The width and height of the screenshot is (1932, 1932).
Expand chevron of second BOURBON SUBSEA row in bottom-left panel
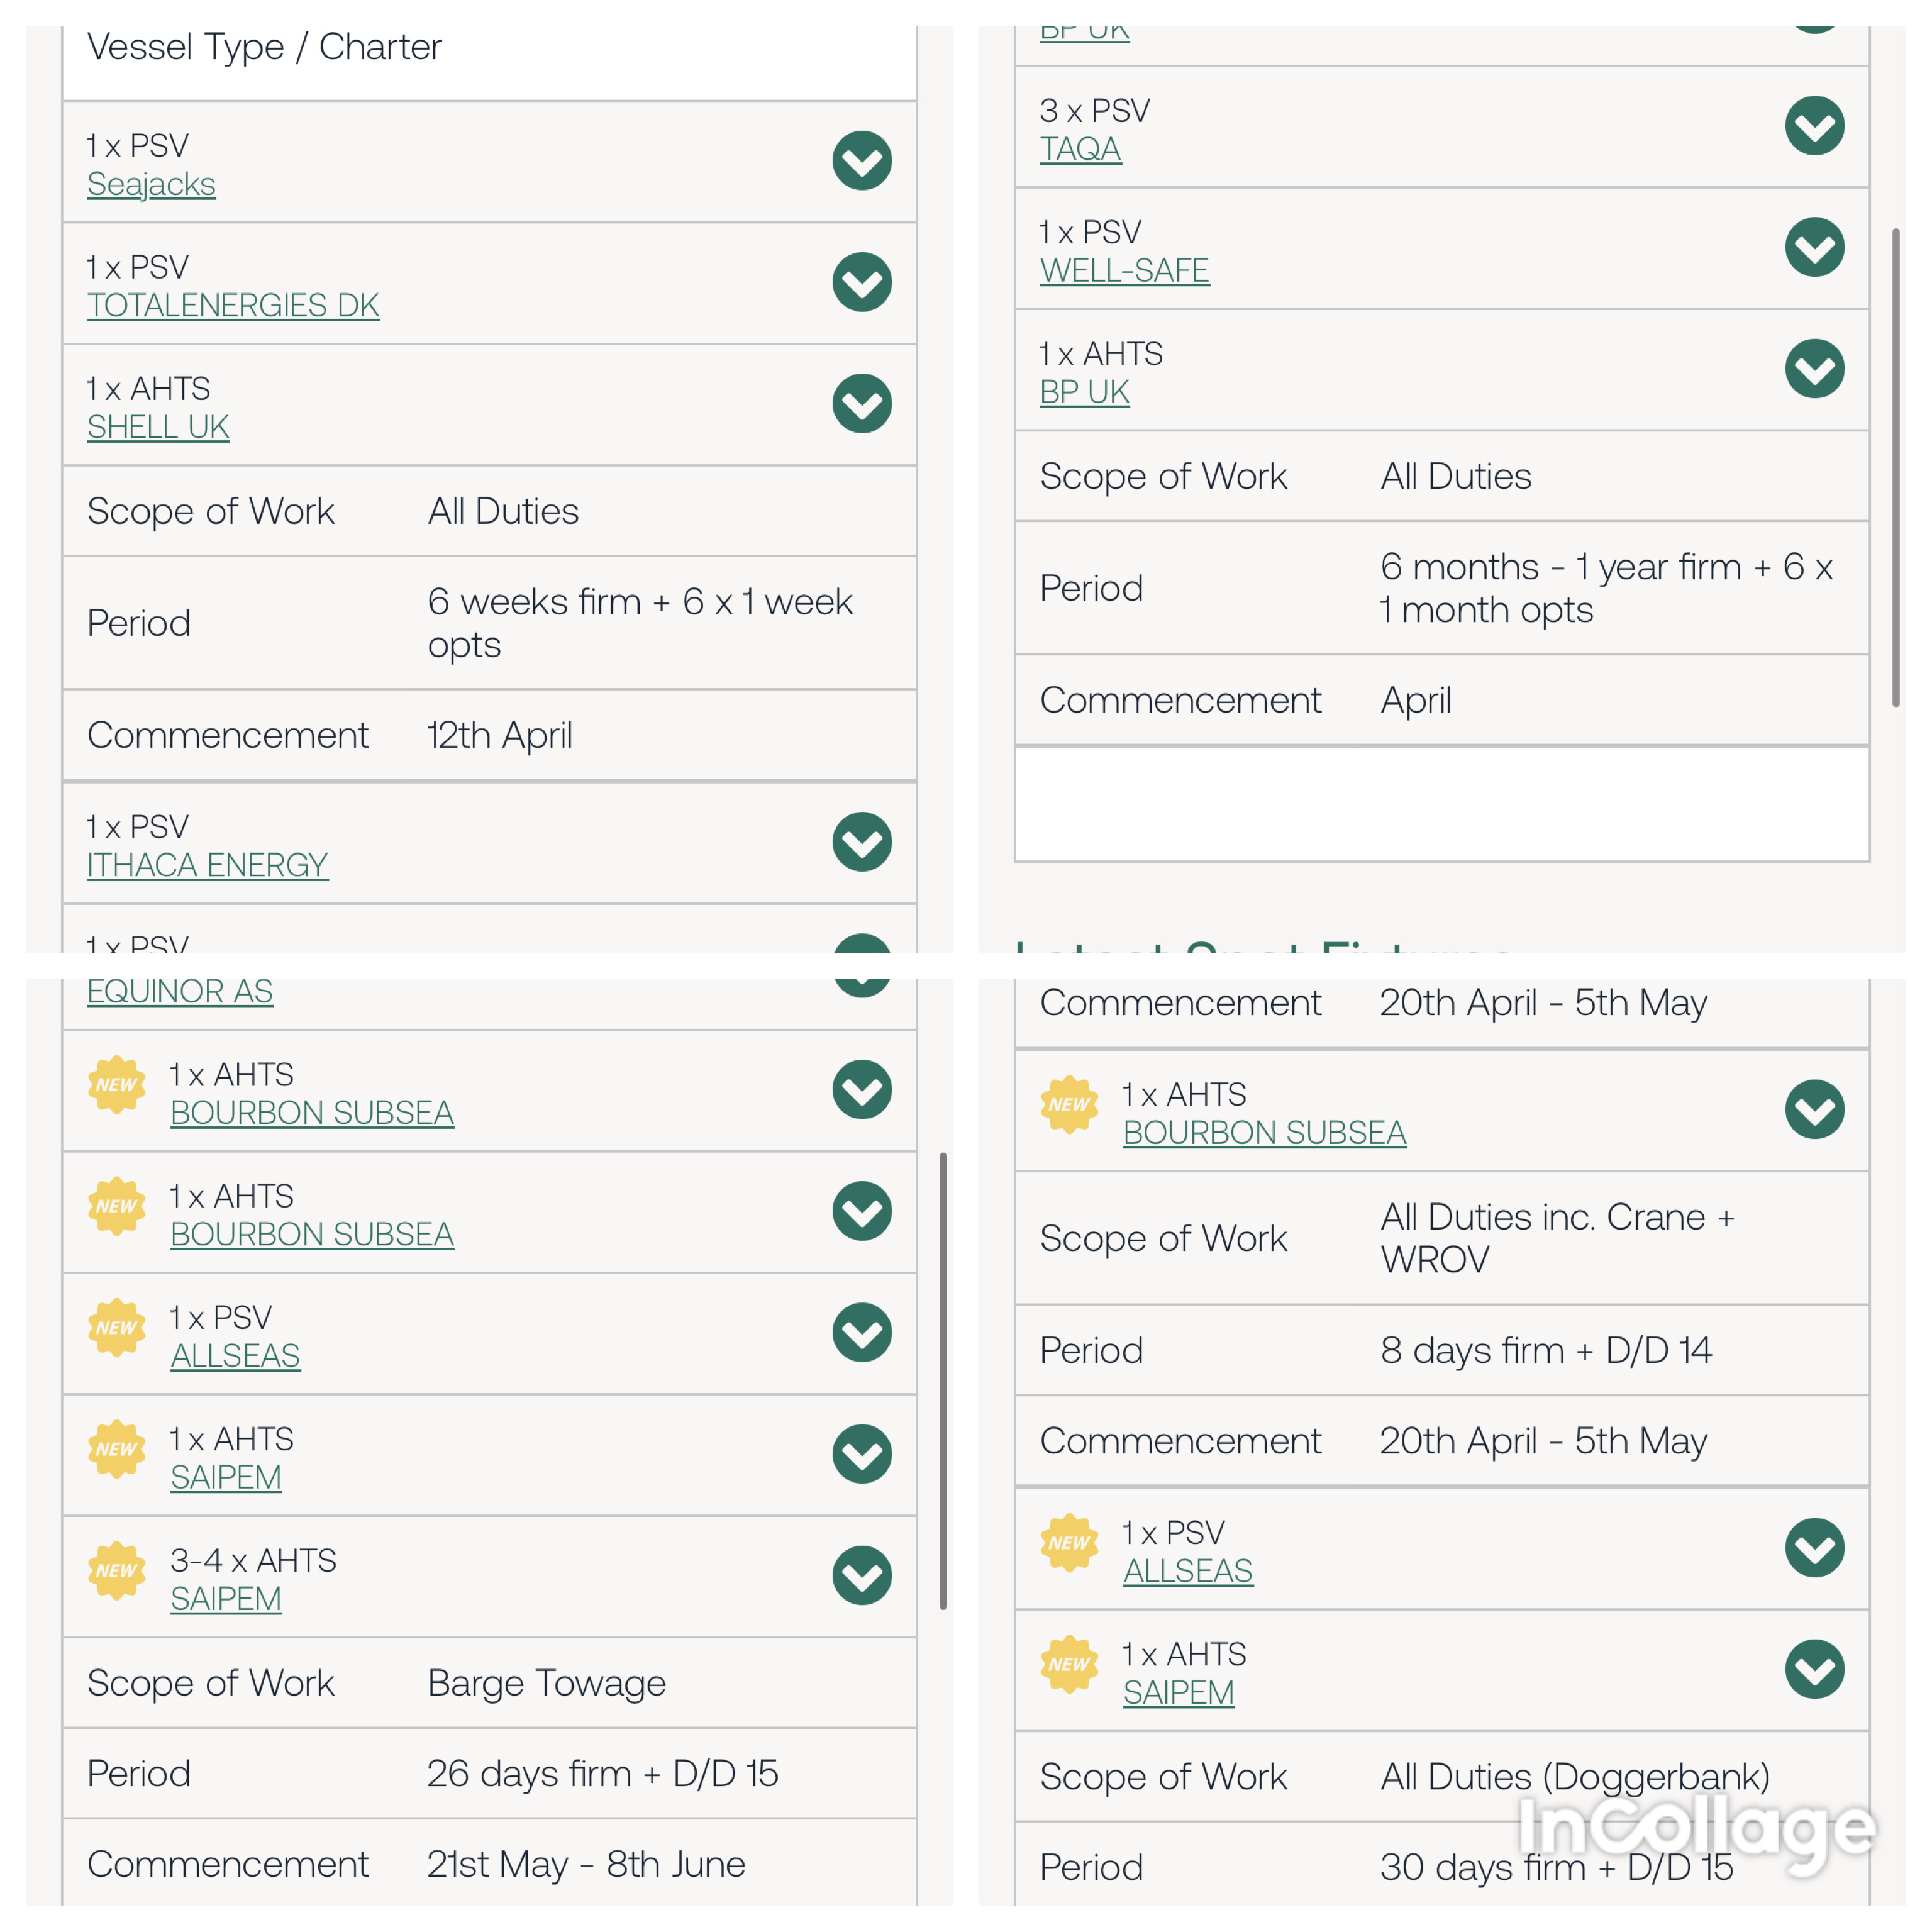(x=862, y=1211)
